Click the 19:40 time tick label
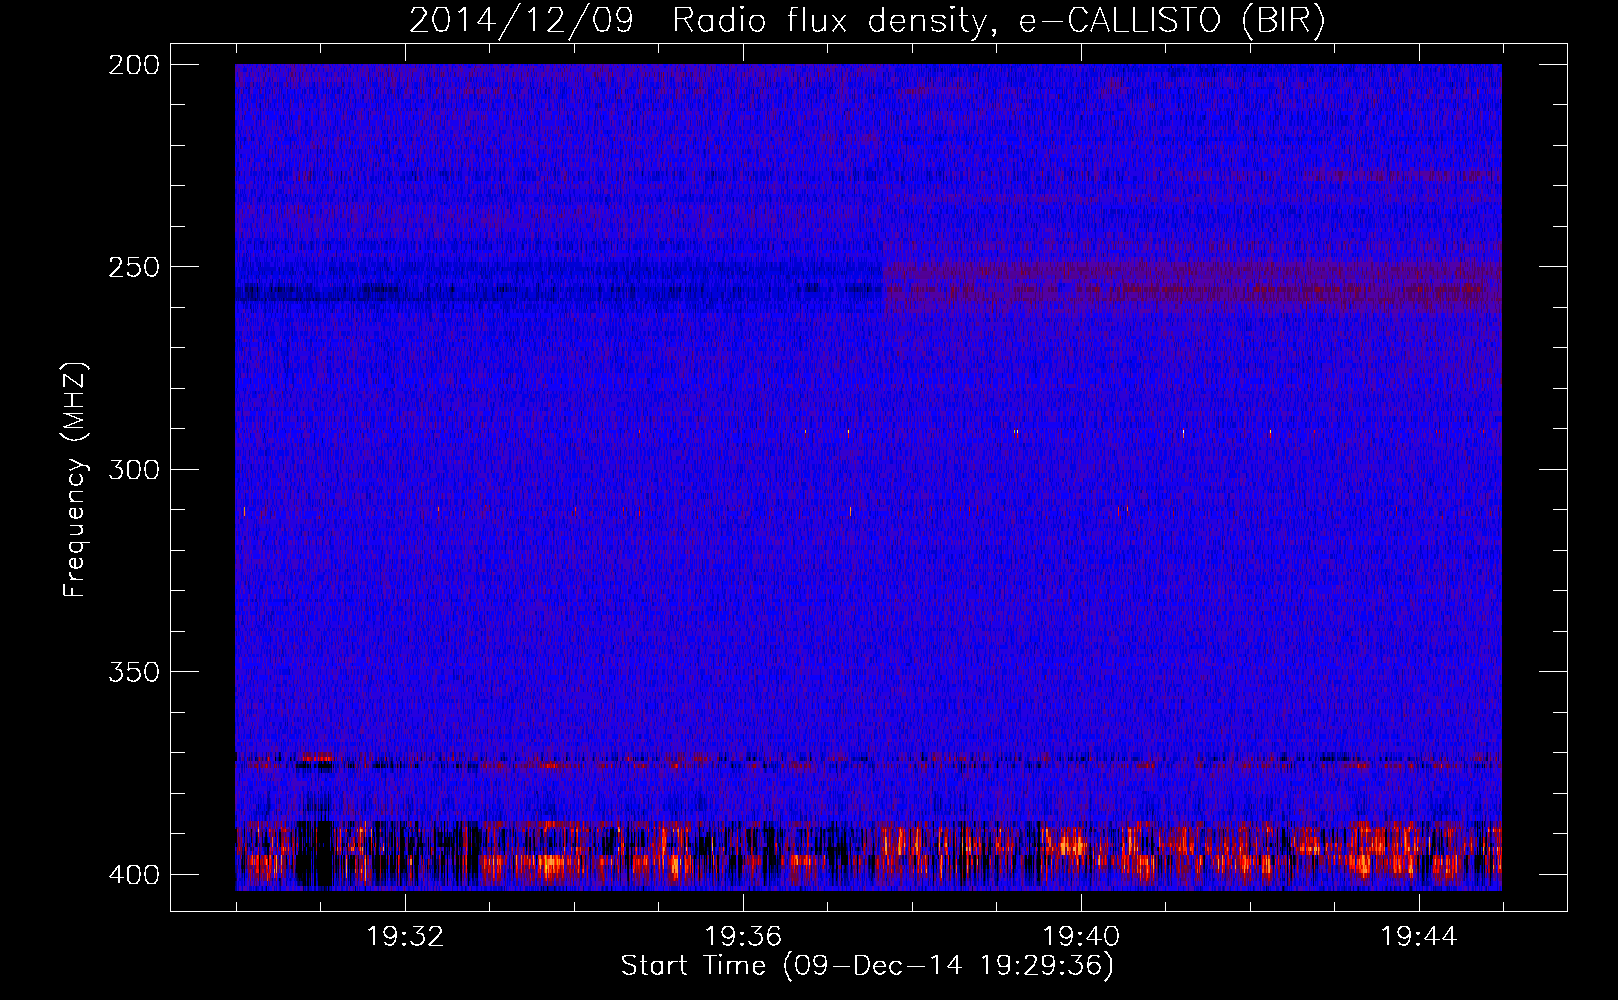The height and width of the screenshot is (1000, 1618). [x=1081, y=937]
